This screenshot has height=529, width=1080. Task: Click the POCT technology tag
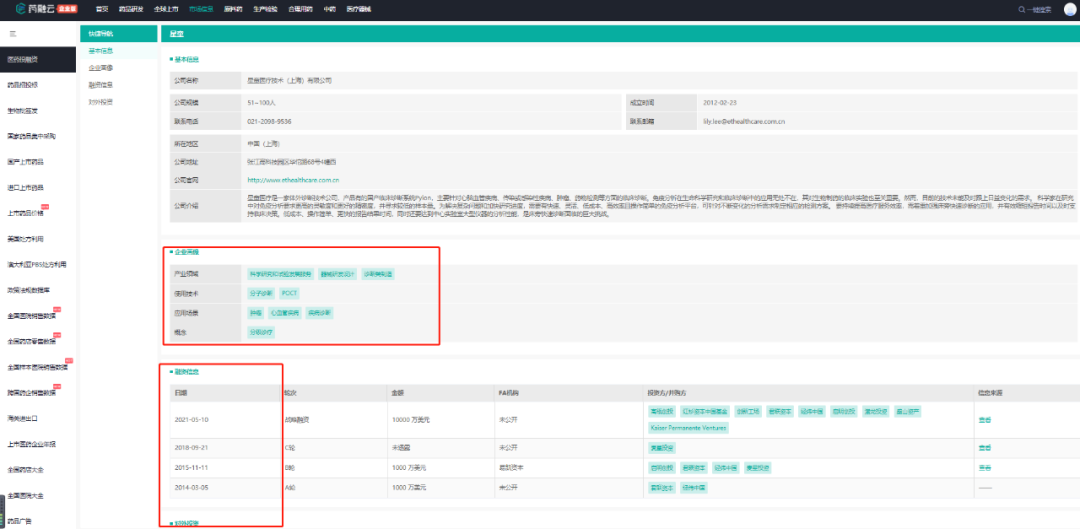(x=290, y=293)
